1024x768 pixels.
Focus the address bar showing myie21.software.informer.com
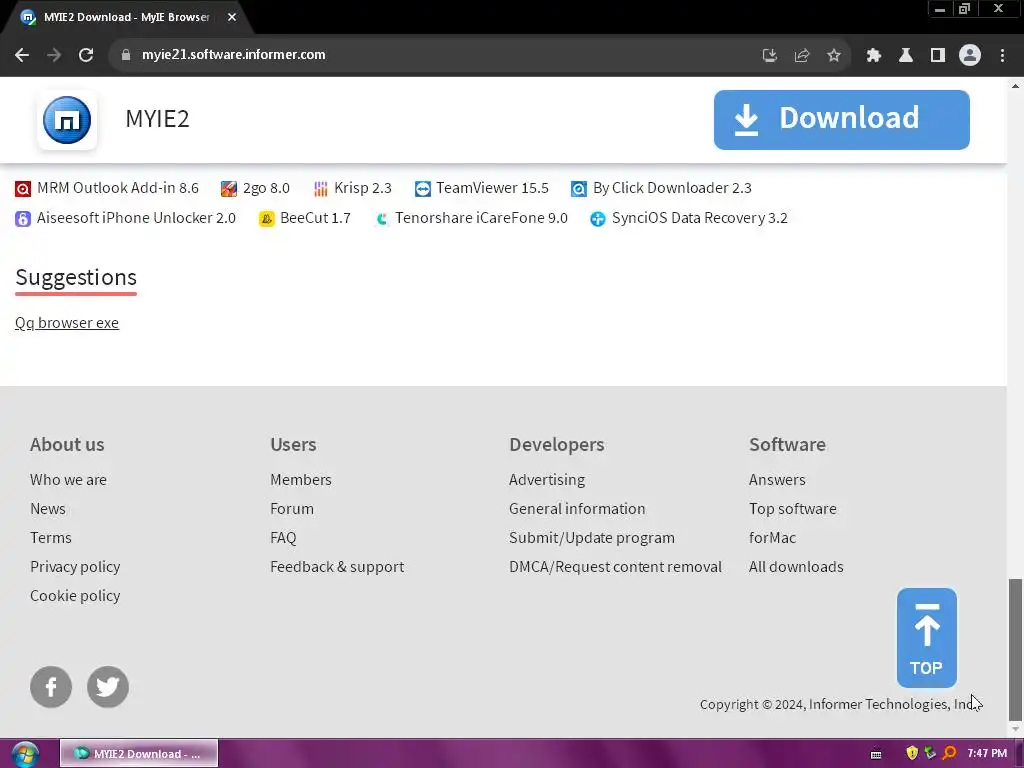[234, 55]
